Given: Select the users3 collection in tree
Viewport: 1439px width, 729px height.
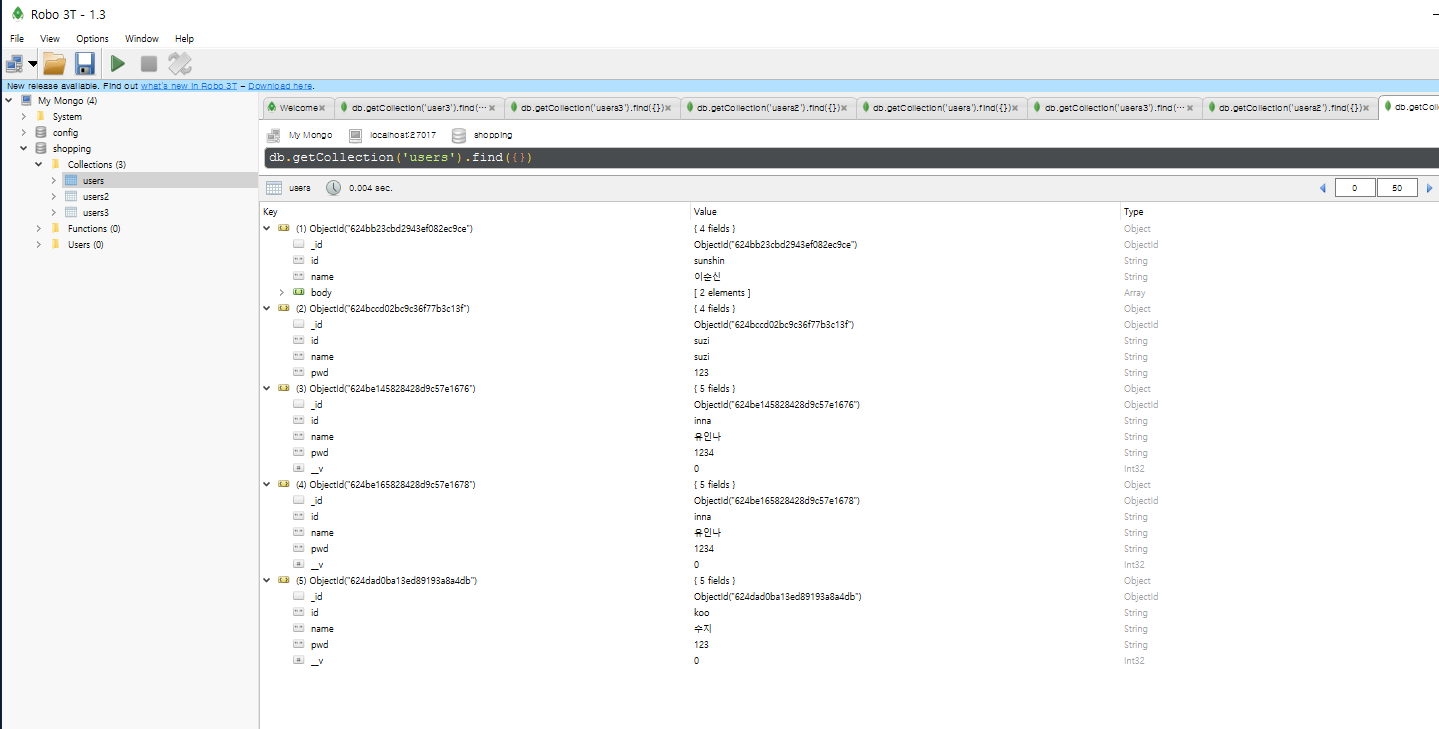Looking at the screenshot, I should pos(96,213).
